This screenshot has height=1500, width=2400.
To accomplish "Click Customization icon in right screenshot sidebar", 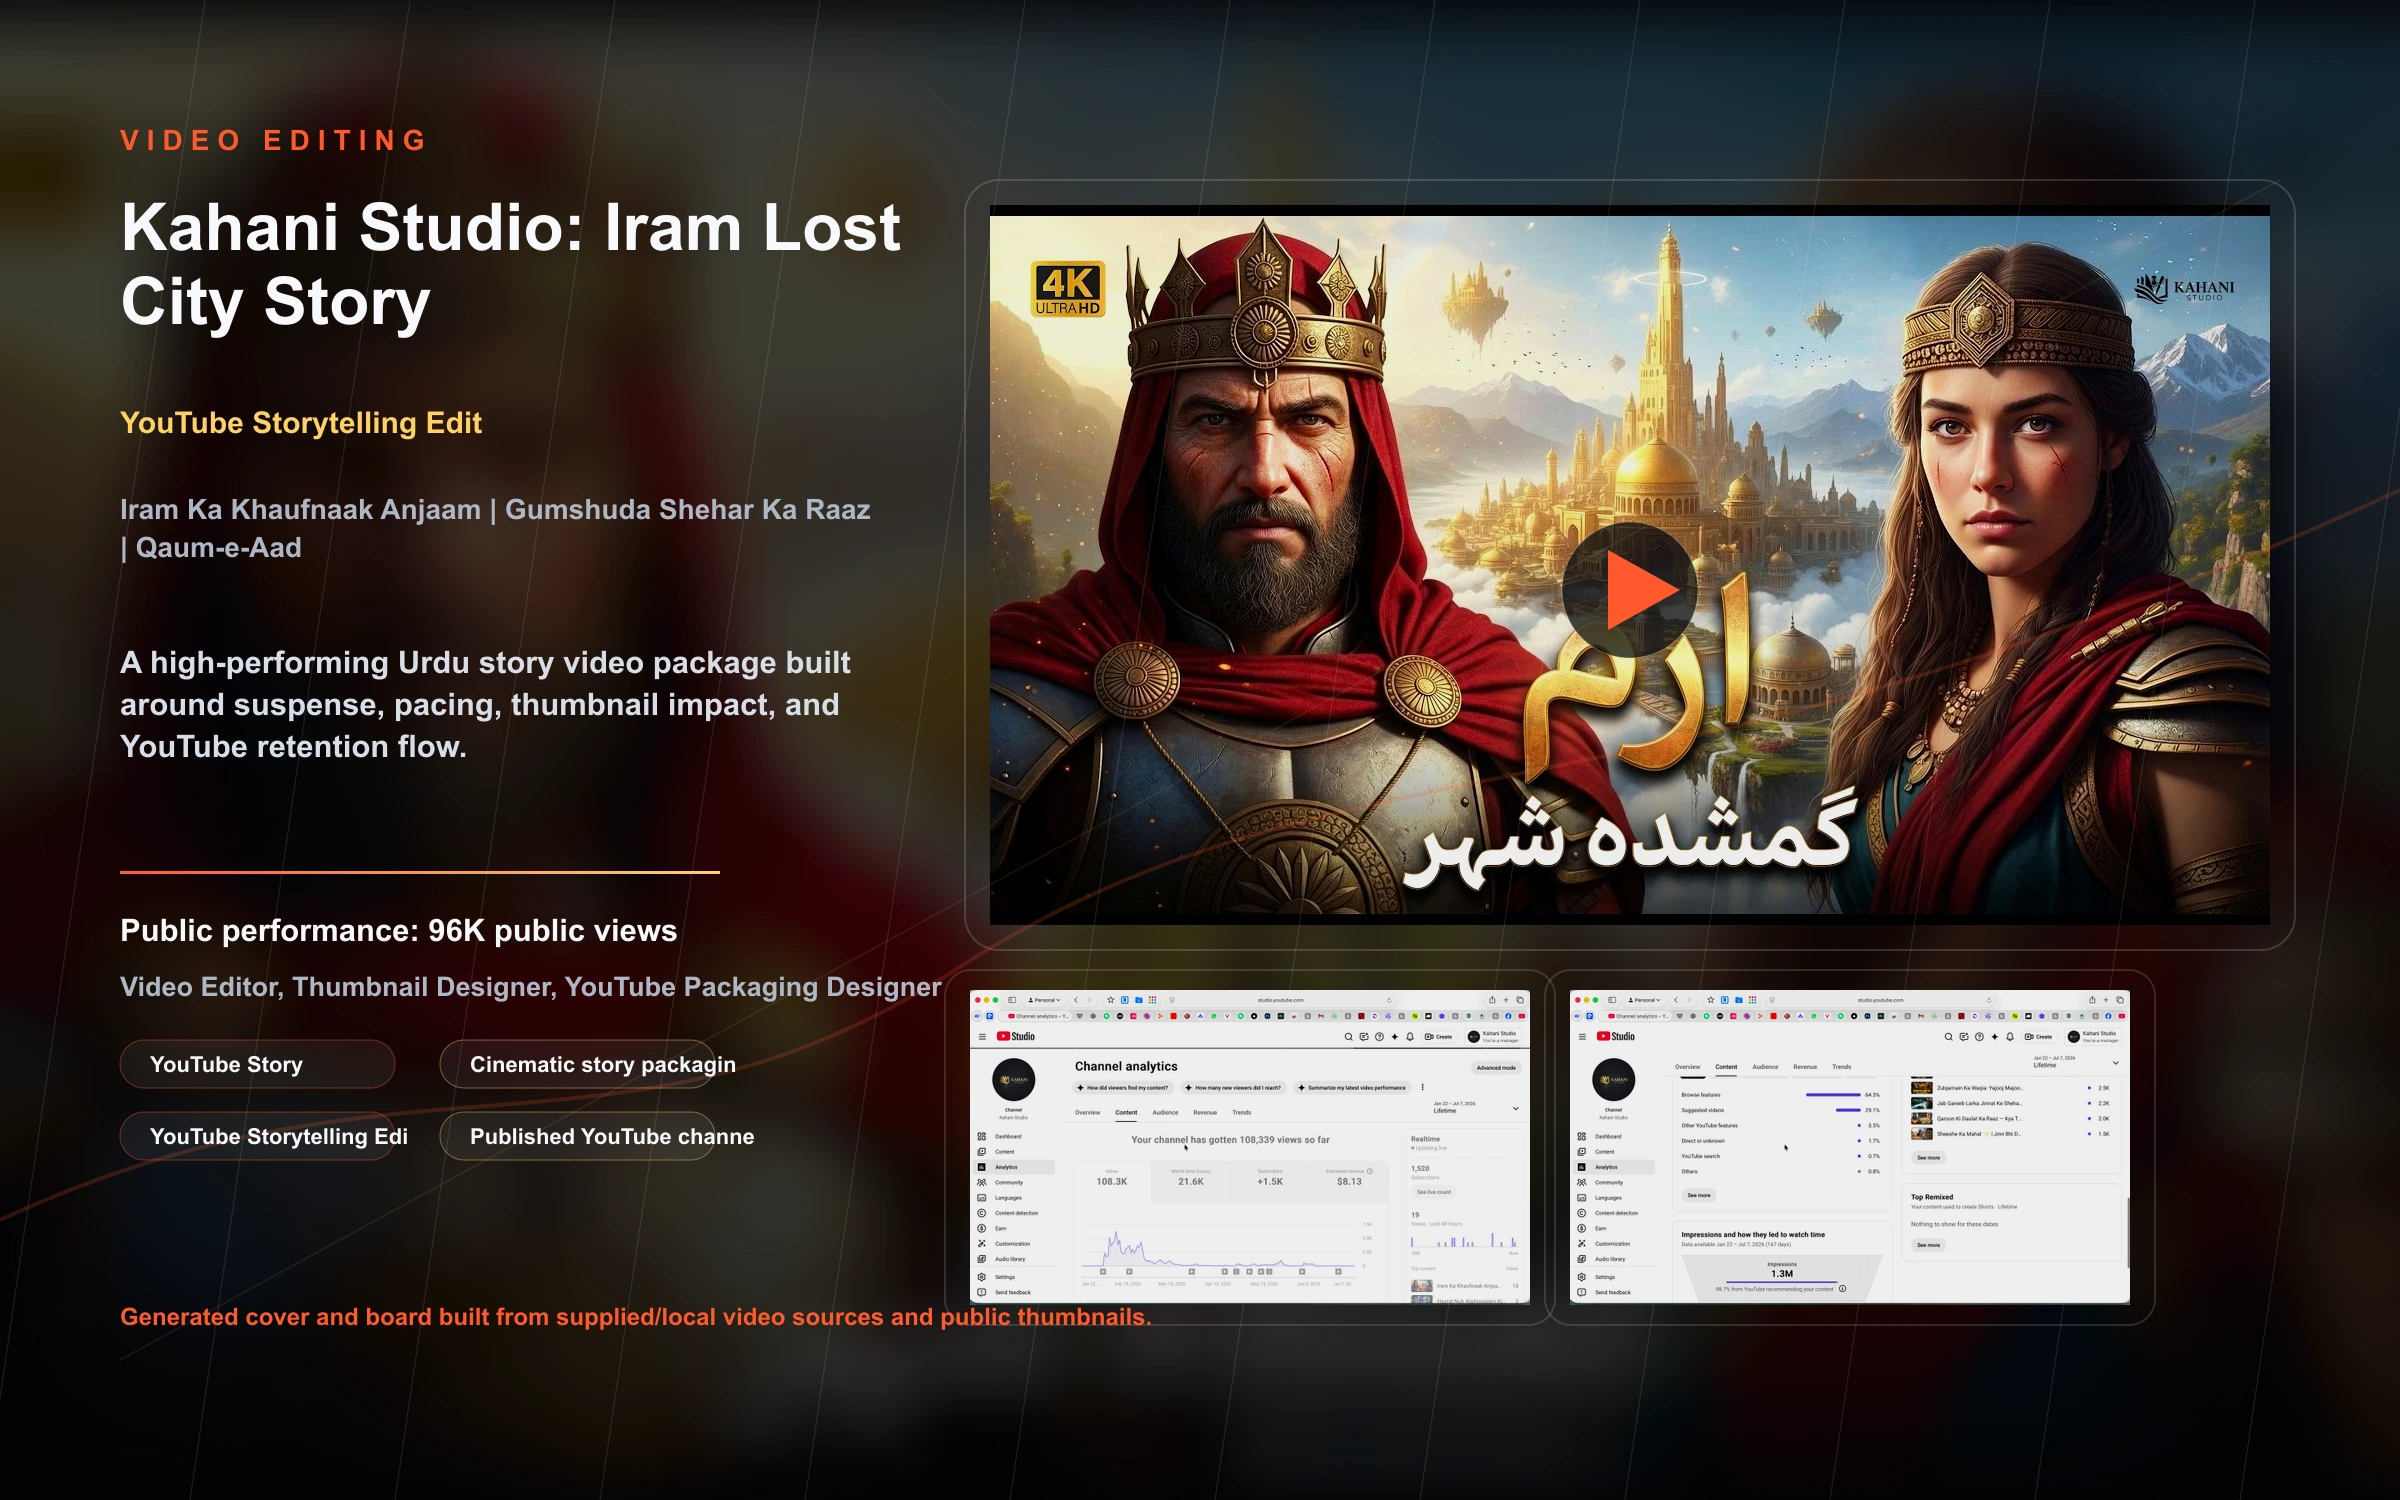I will pos(1582,1244).
